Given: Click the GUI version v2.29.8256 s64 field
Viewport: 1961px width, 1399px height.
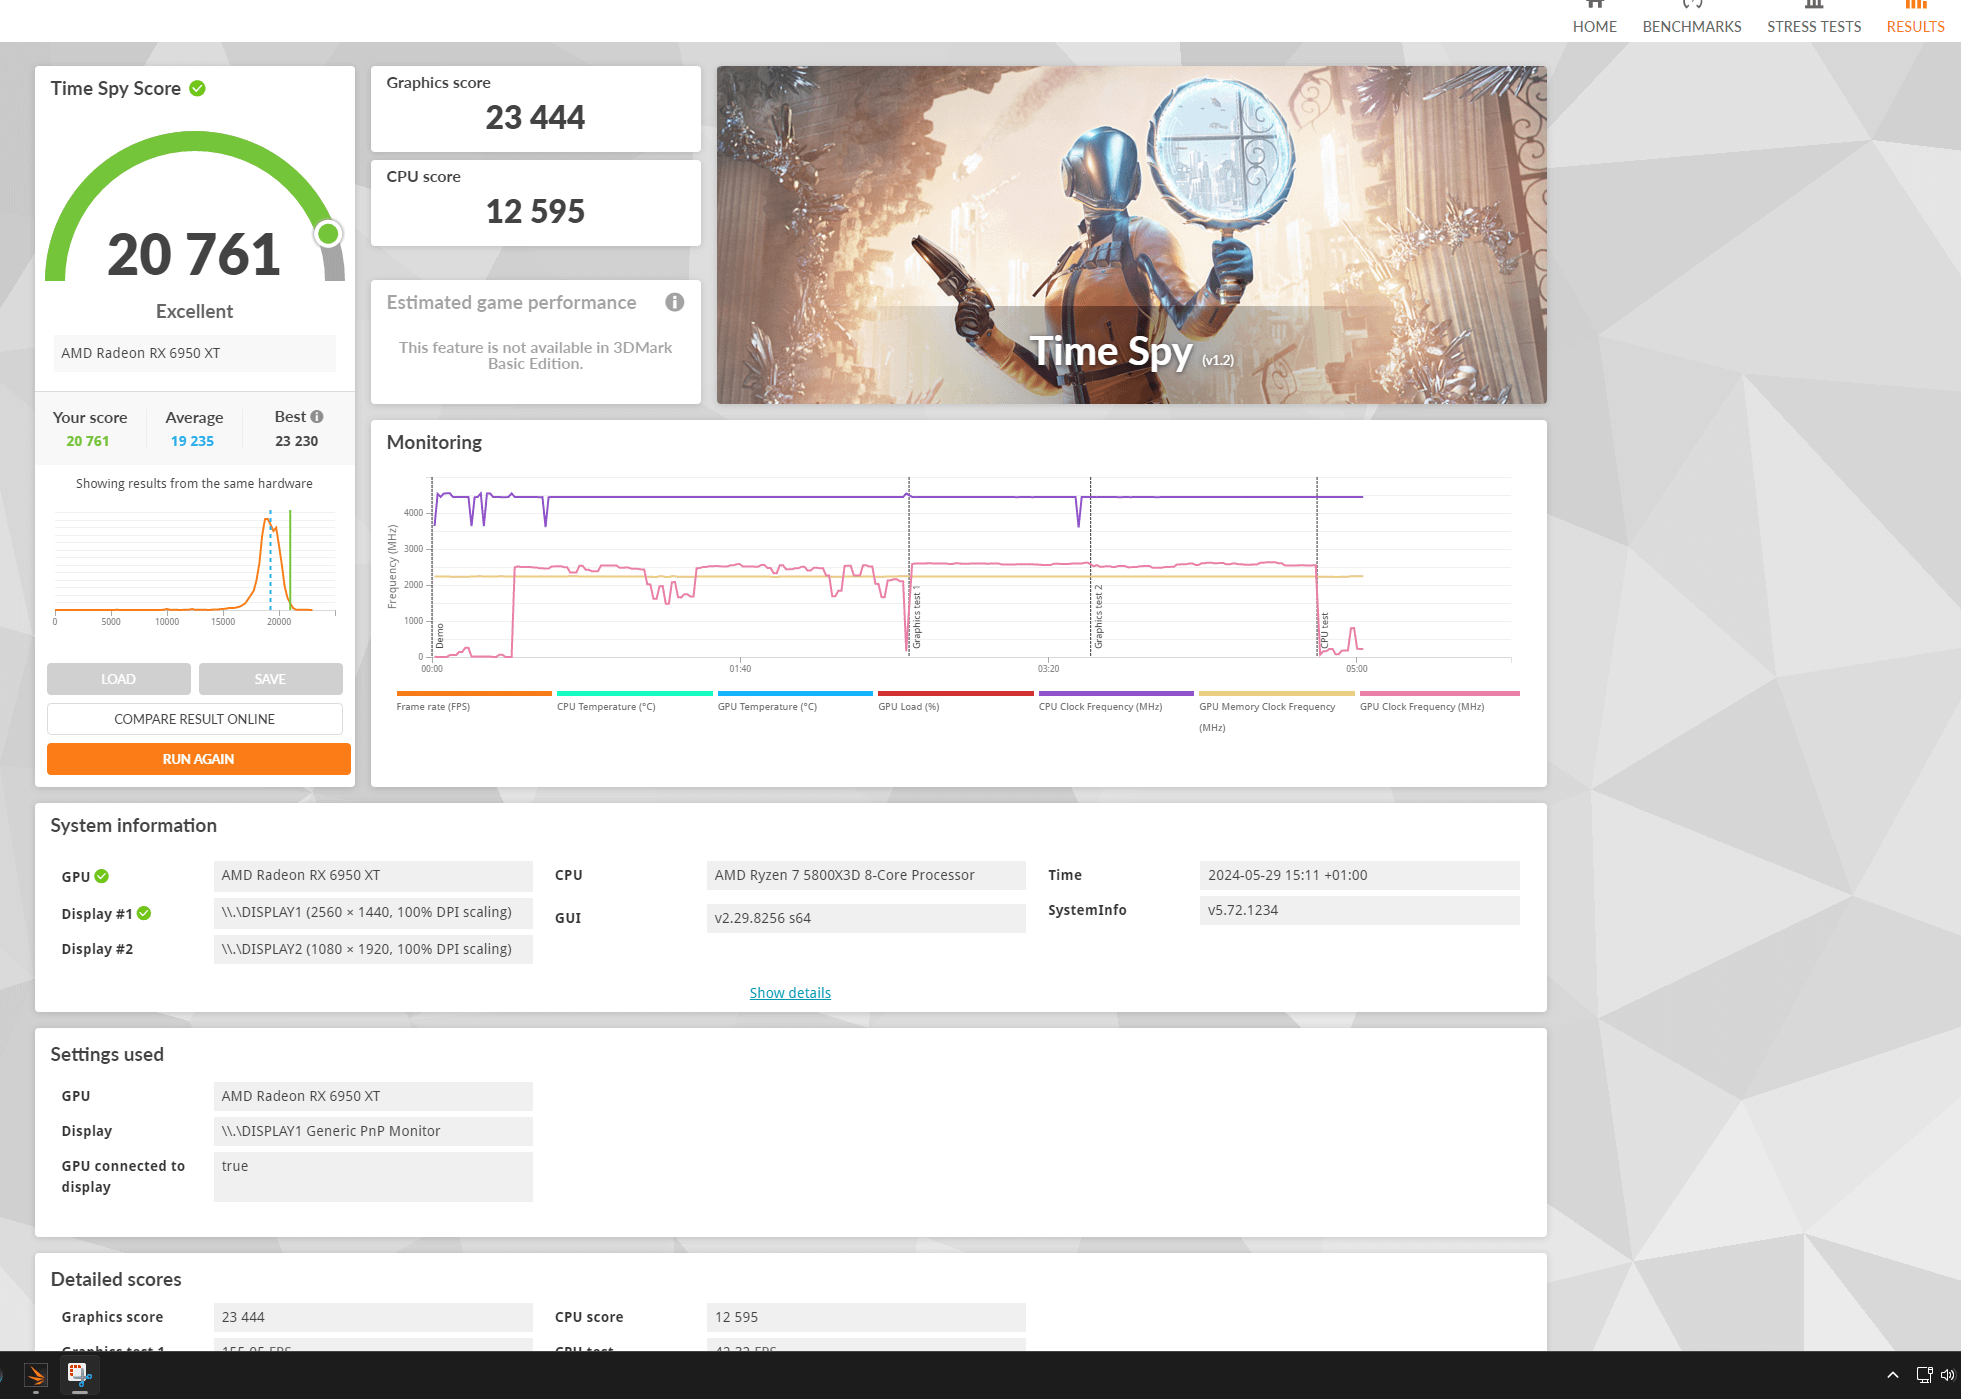Looking at the screenshot, I should click(866, 918).
